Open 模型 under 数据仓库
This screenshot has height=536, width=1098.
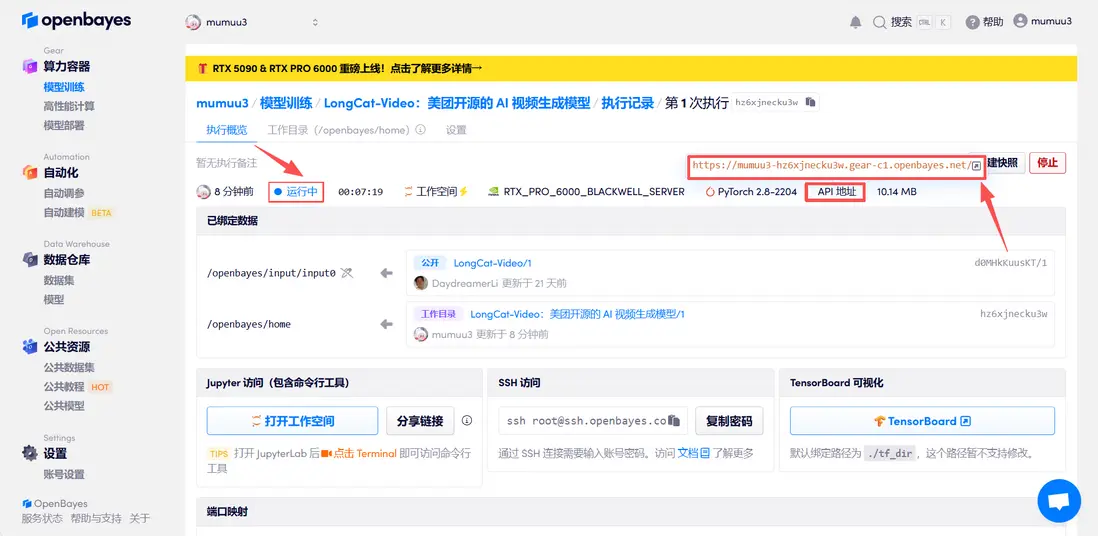point(54,299)
